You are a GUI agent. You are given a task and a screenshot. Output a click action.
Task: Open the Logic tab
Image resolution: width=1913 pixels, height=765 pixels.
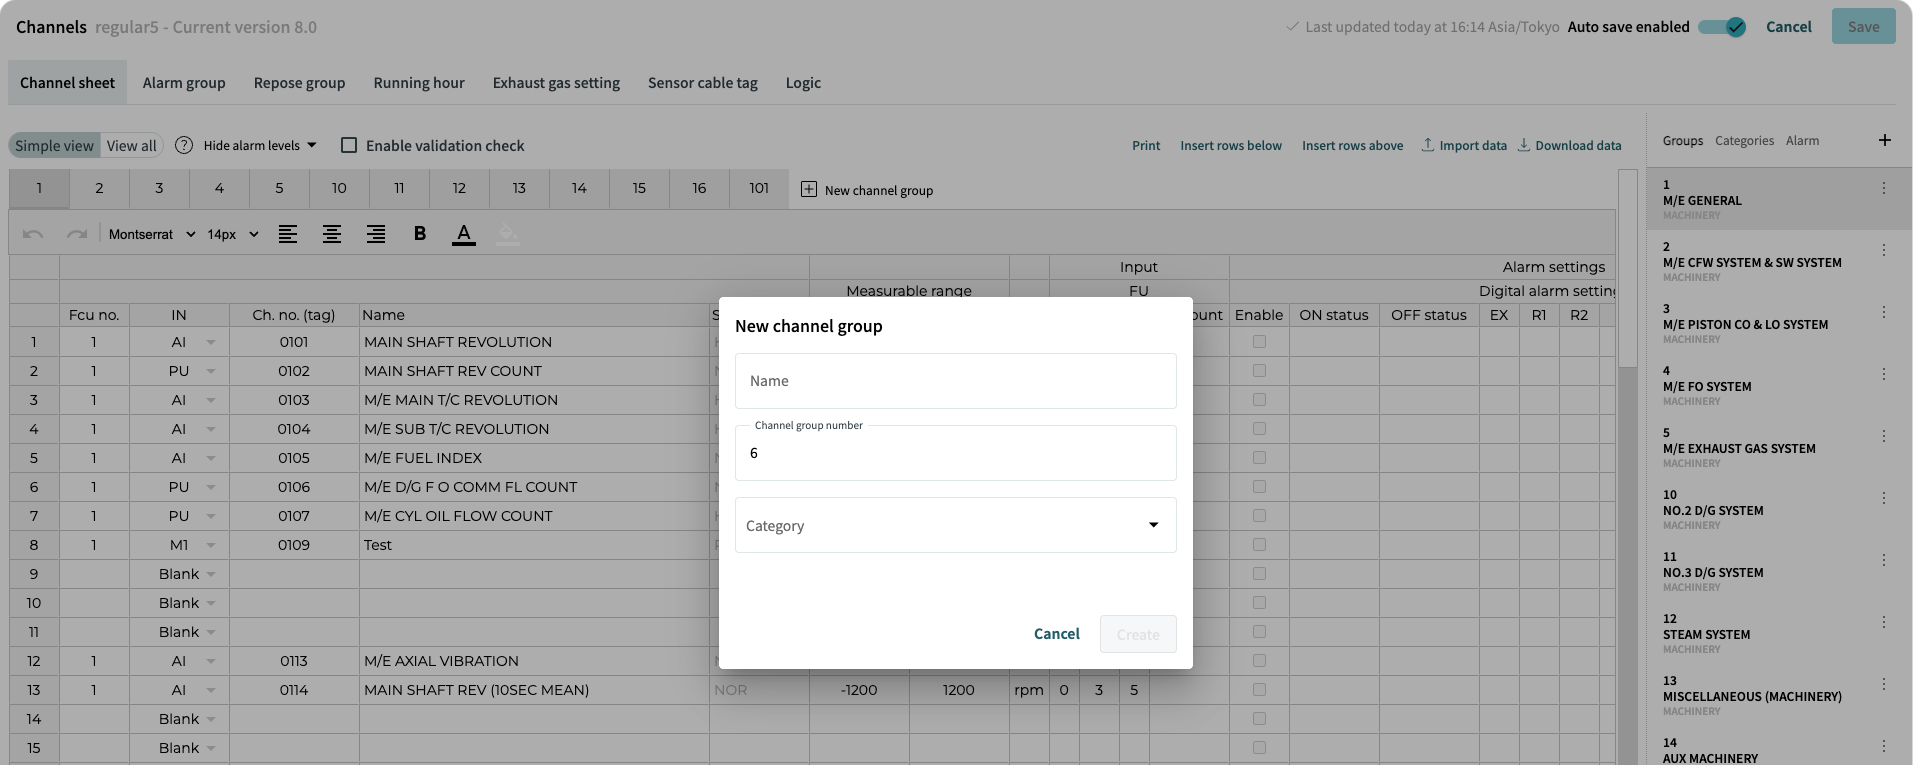(803, 83)
